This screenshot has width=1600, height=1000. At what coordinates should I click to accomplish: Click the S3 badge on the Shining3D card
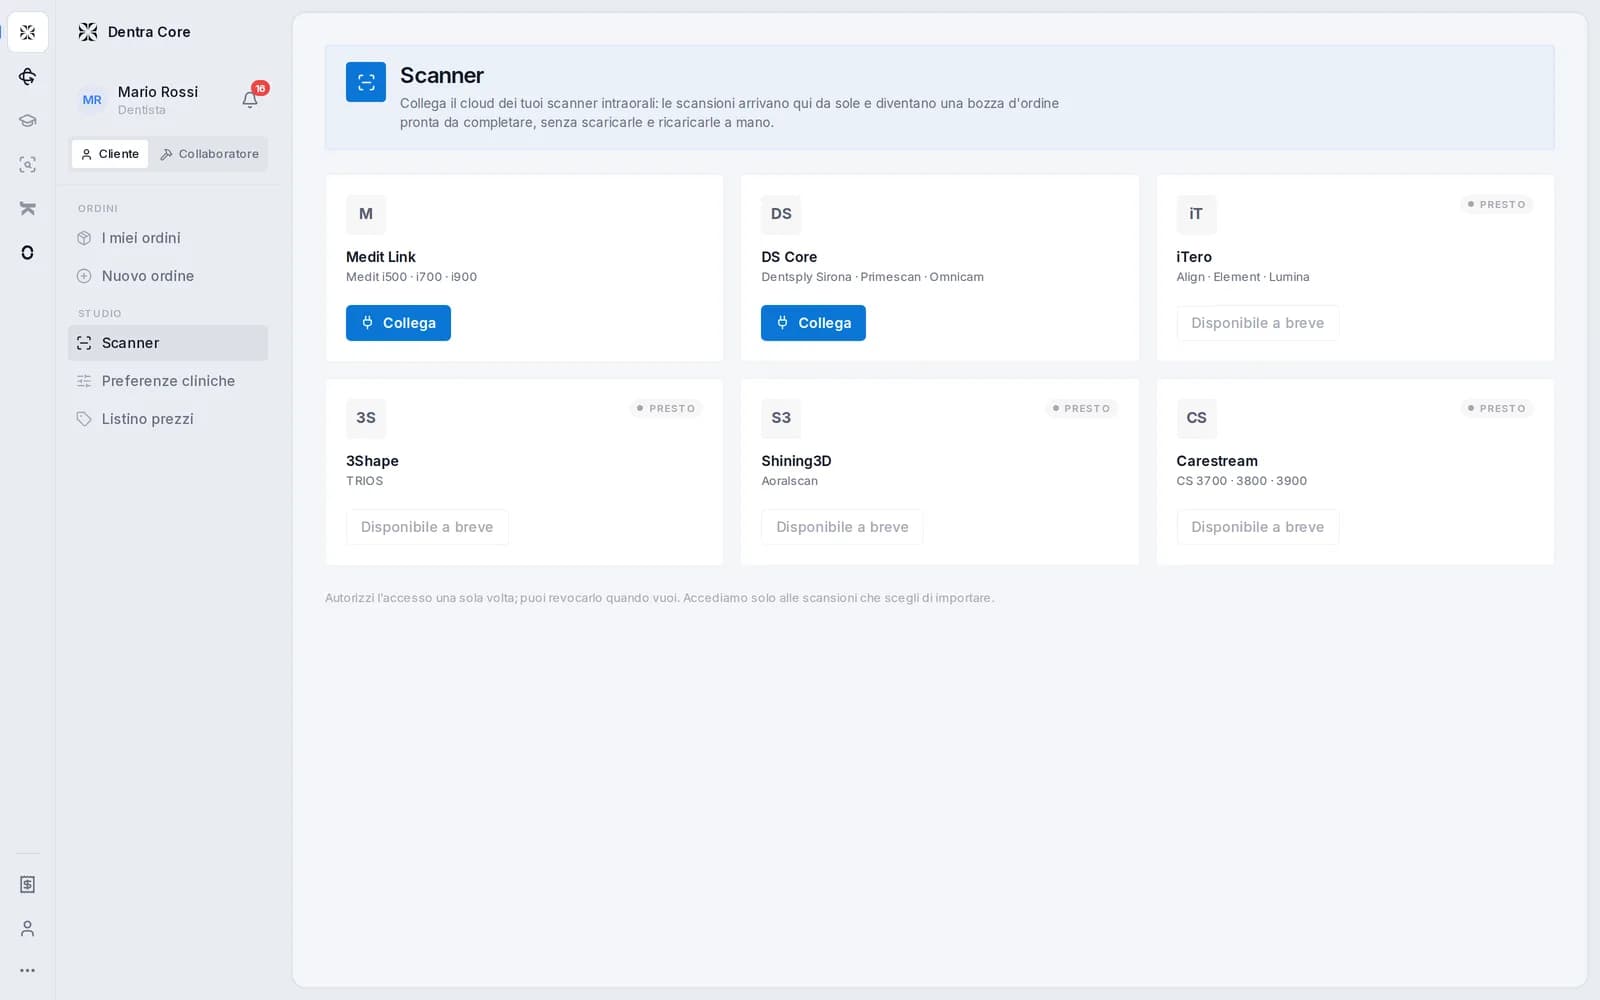tap(781, 418)
